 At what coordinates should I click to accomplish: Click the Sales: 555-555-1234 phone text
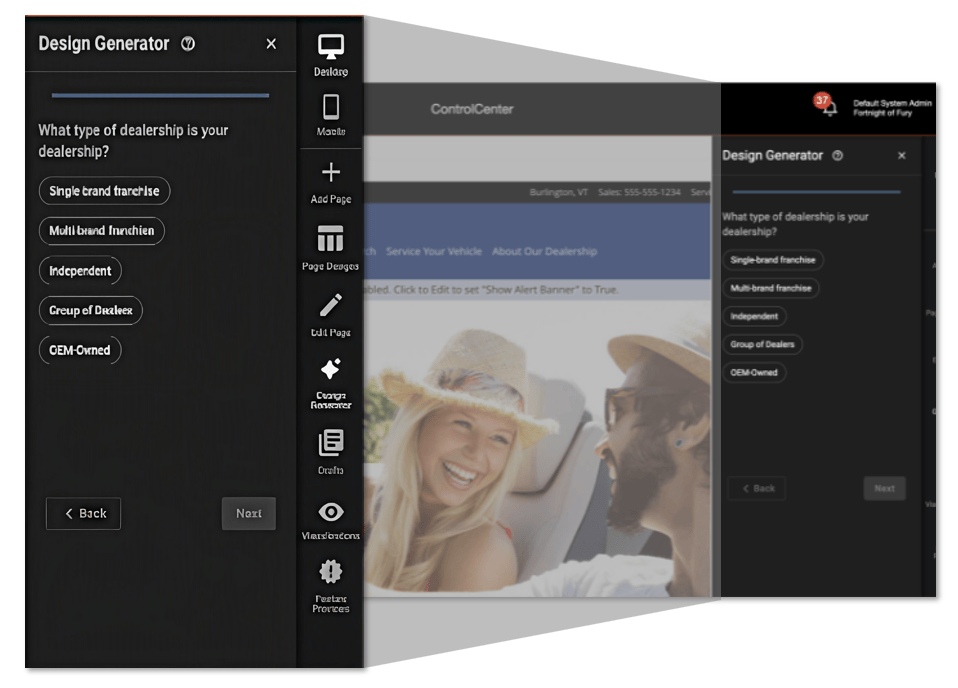(x=639, y=192)
